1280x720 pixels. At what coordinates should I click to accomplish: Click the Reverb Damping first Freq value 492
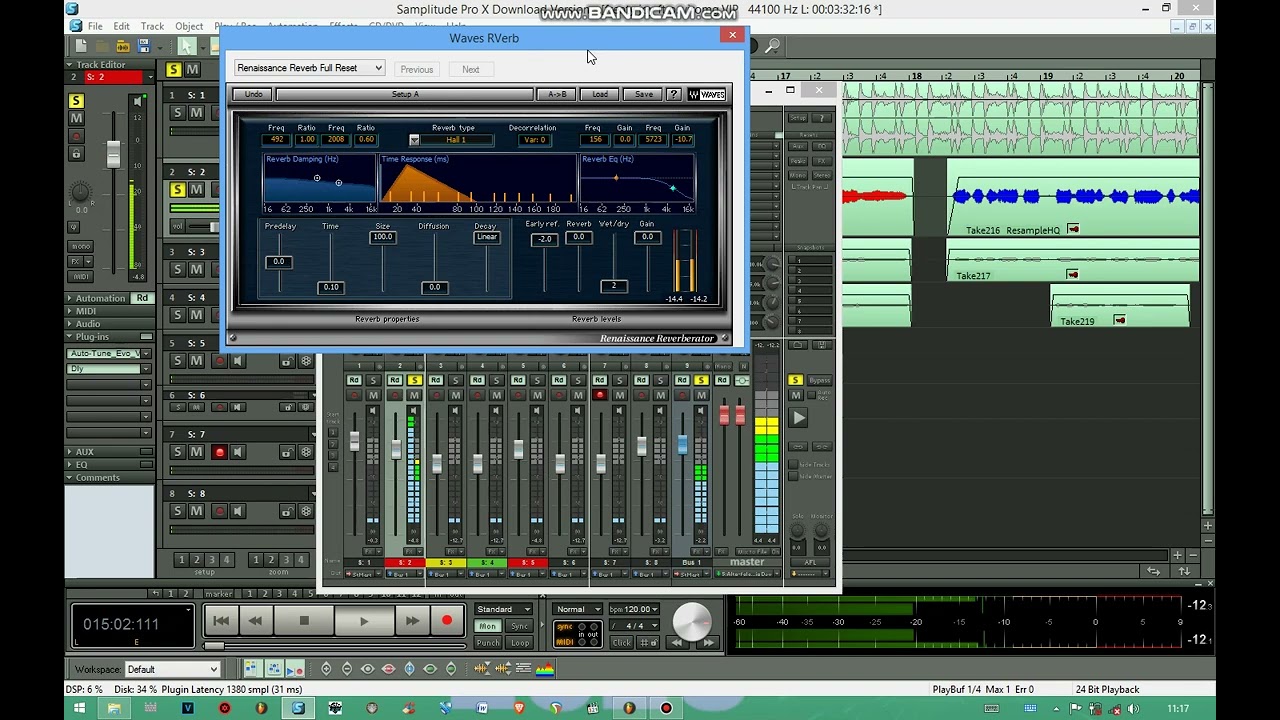(x=277, y=140)
